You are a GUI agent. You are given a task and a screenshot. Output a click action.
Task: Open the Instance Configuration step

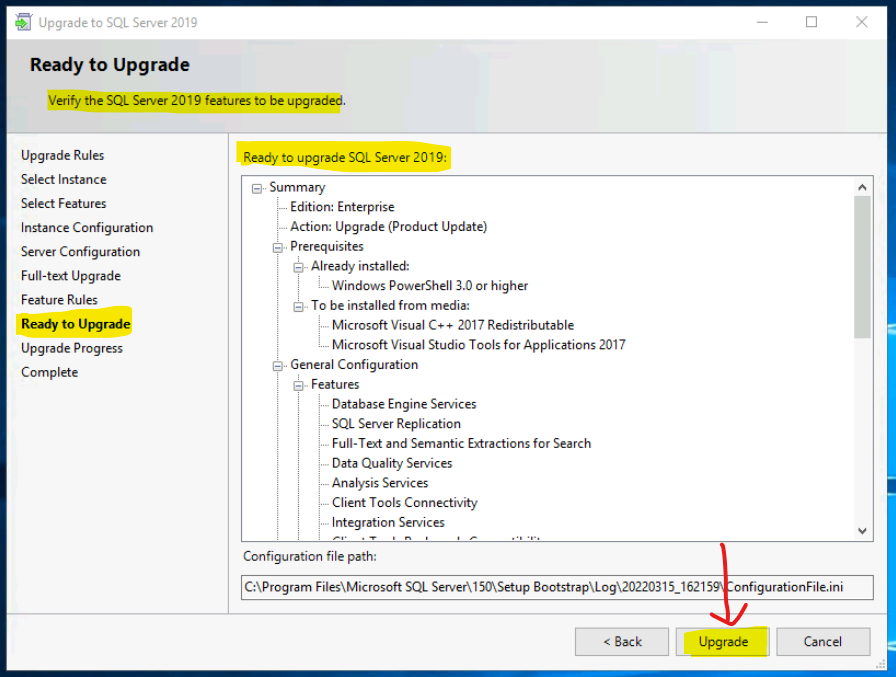(87, 227)
